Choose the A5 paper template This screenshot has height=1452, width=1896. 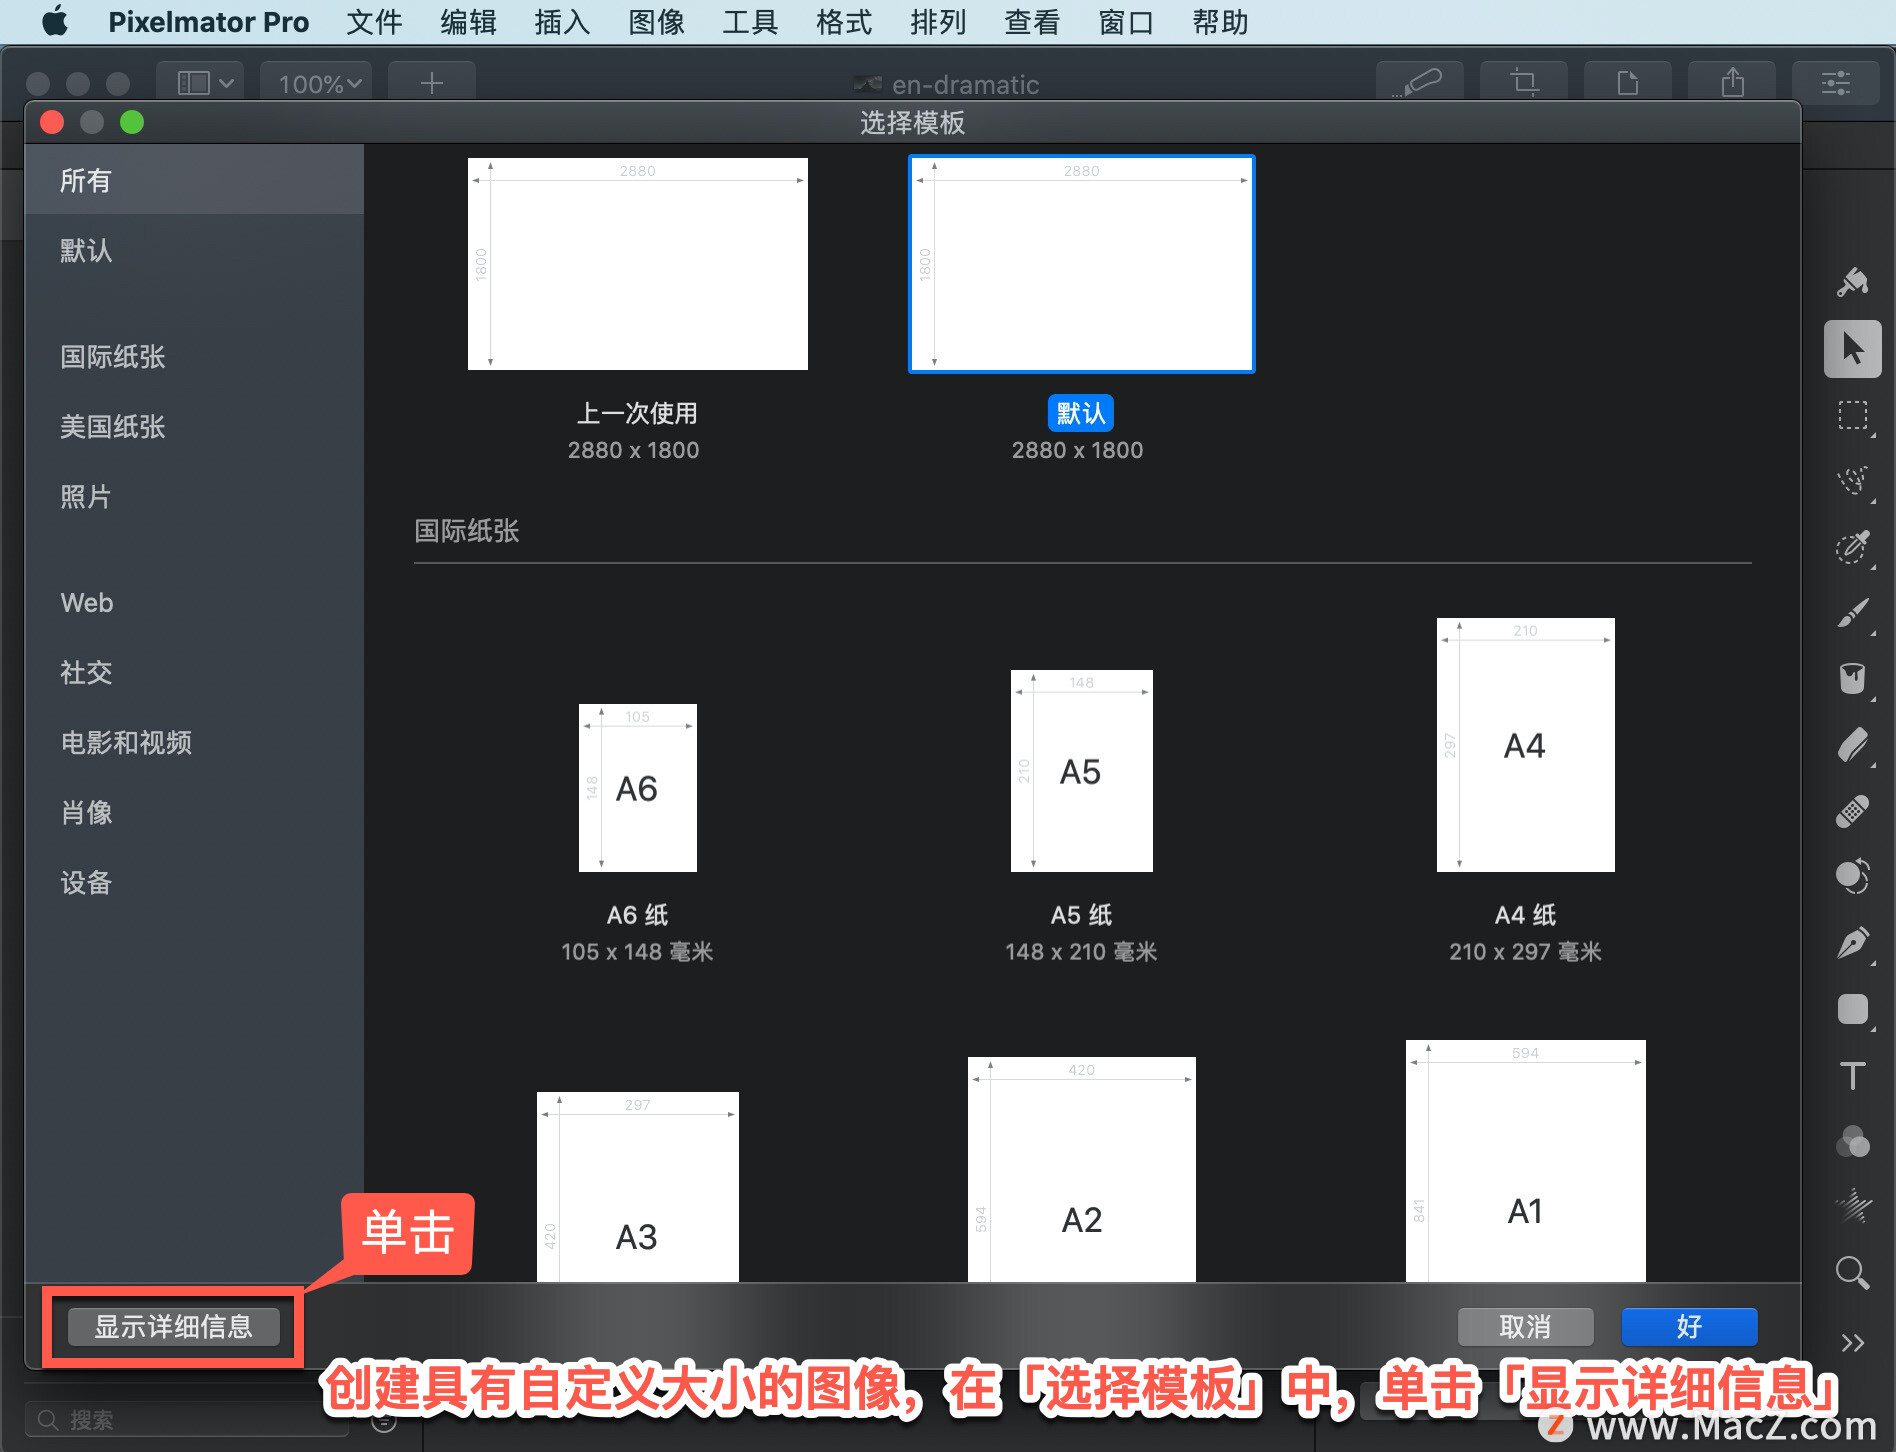point(1081,771)
